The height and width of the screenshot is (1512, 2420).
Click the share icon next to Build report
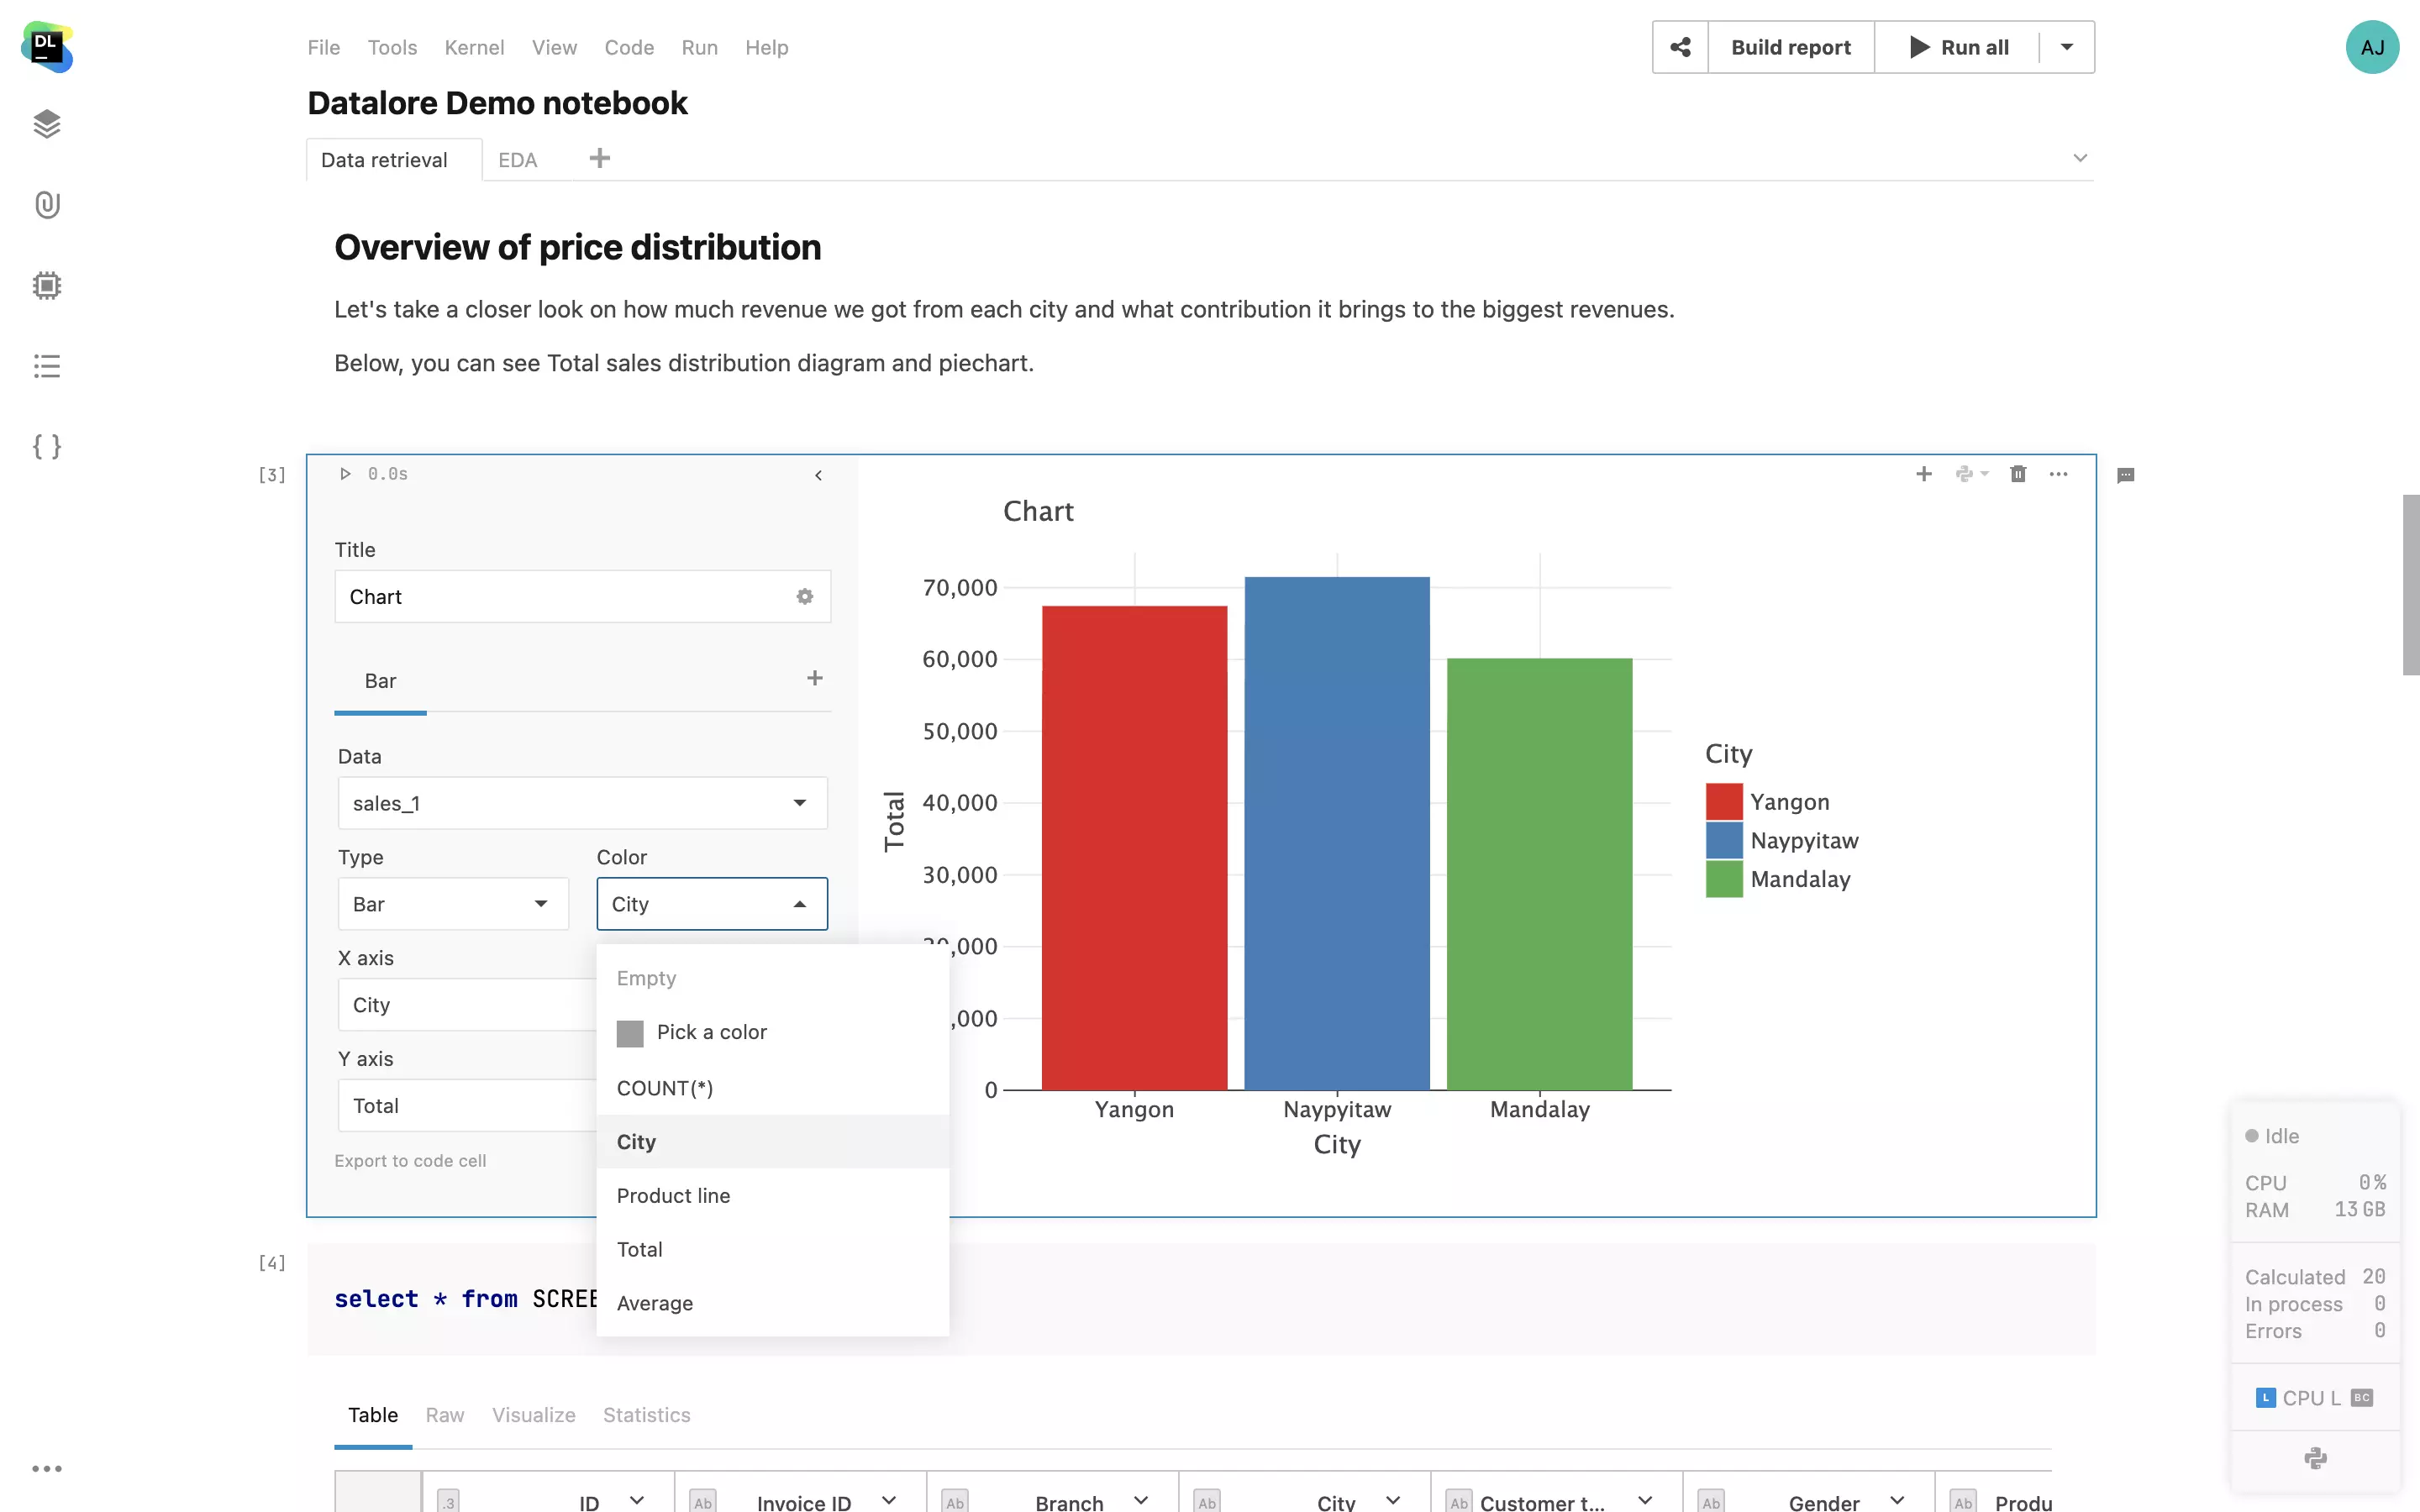coord(1680,47)
